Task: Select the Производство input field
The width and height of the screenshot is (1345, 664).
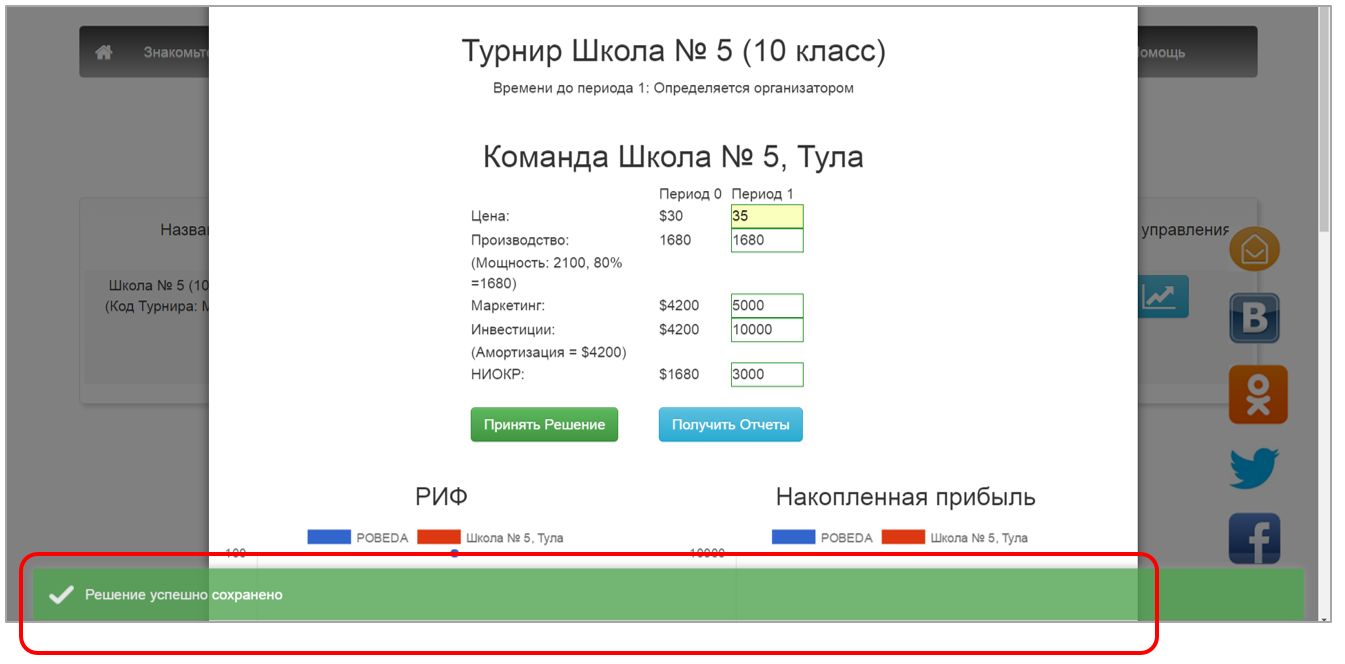Action: pyautogui.click(x=767, y=240)
